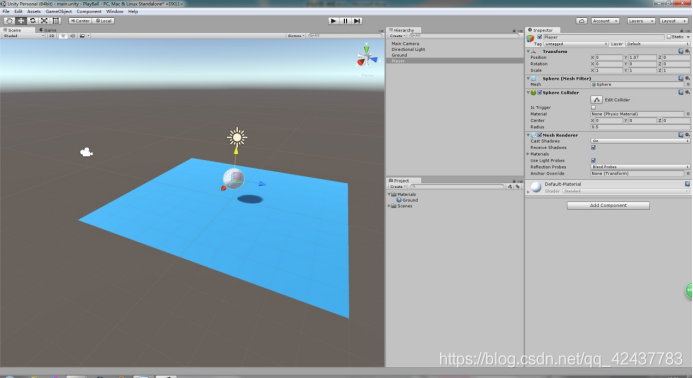The image size is (693, 378).
Task: Open the Cast Shadows dropdown
Action: [640, 141]
